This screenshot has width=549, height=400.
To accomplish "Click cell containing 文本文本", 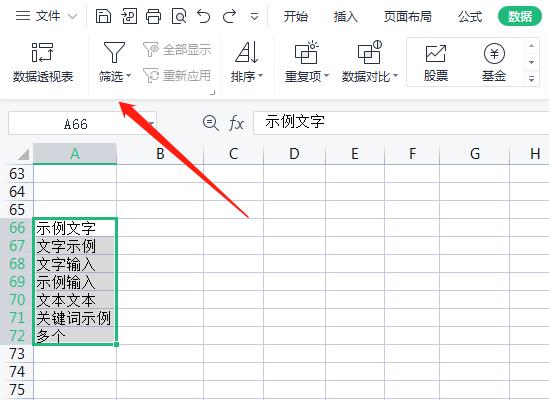I will pos(75,300).
